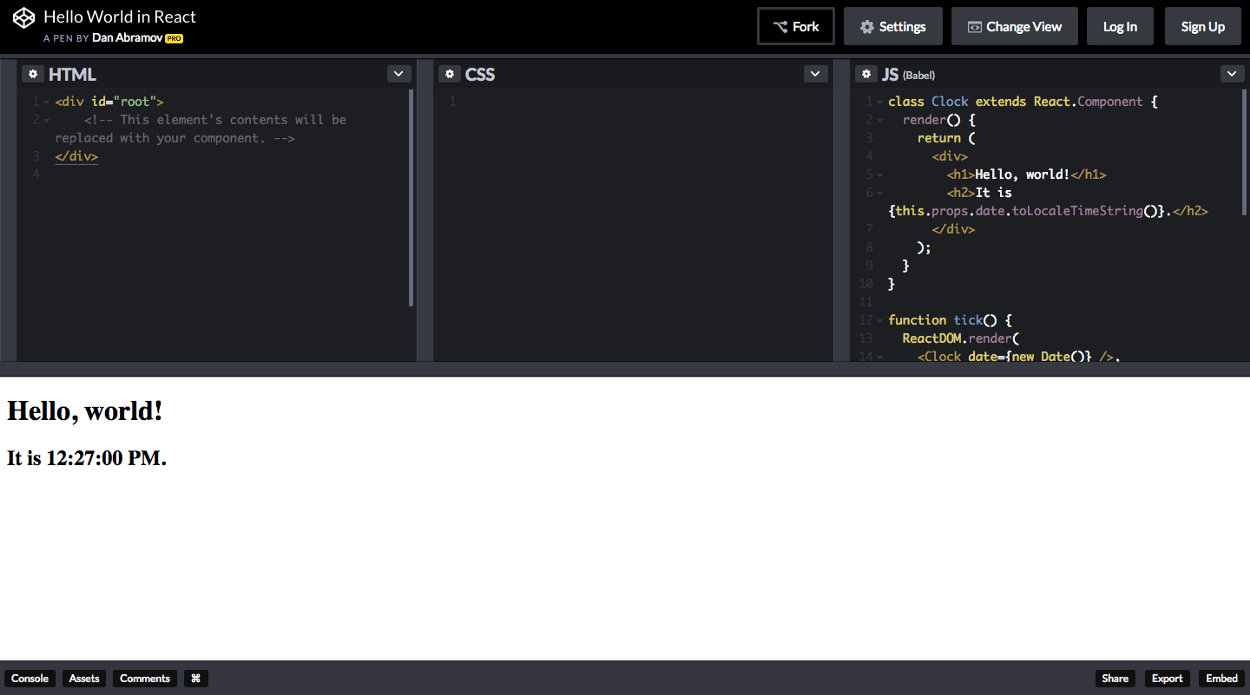Screen dimensions: 1250x695
Task: Share this pen
Action: [x=1115, y=678]
